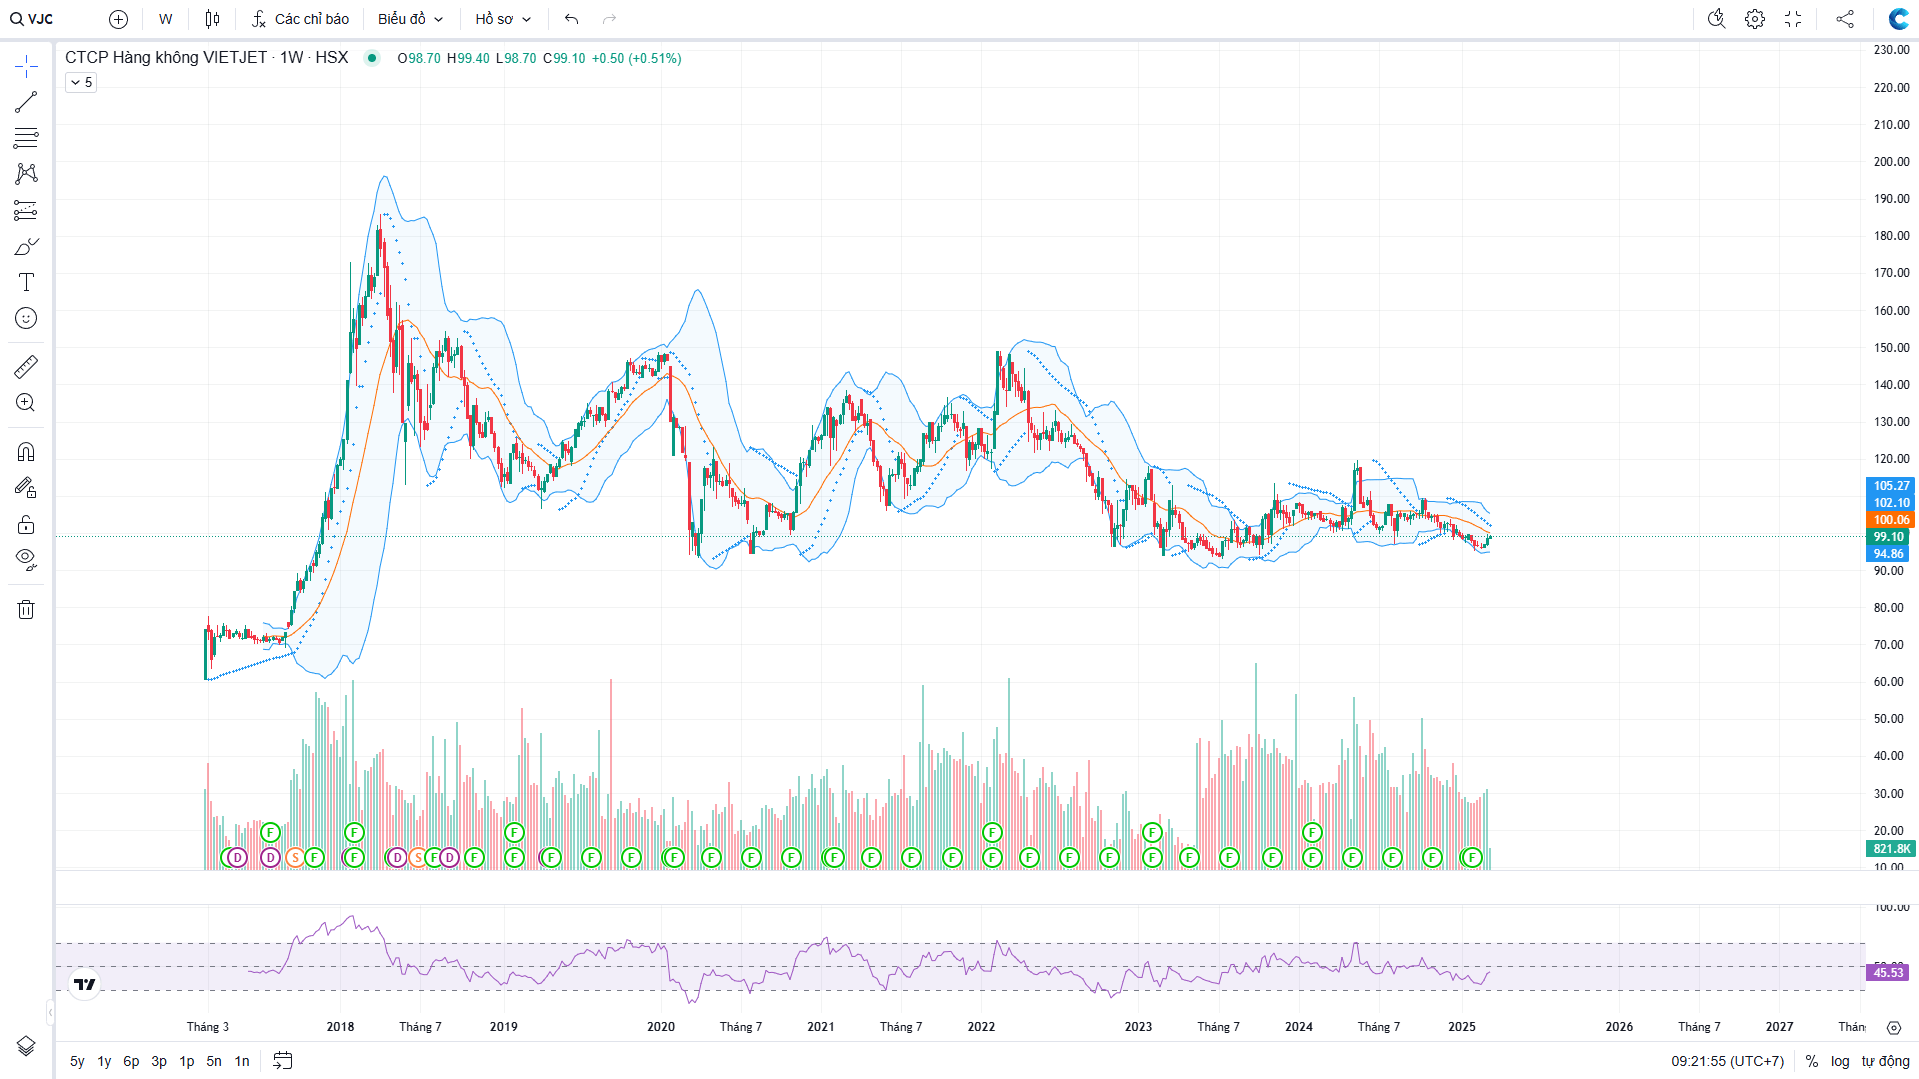
Task: Toggle log scale mode
Action: click(1840, 1061)
